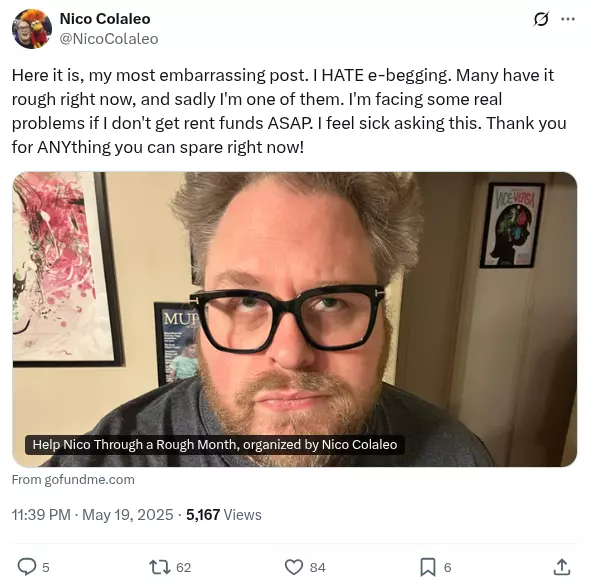Click the like count 84
The width and height of the screenshot is (589, 585).
(x=317, y=567)
